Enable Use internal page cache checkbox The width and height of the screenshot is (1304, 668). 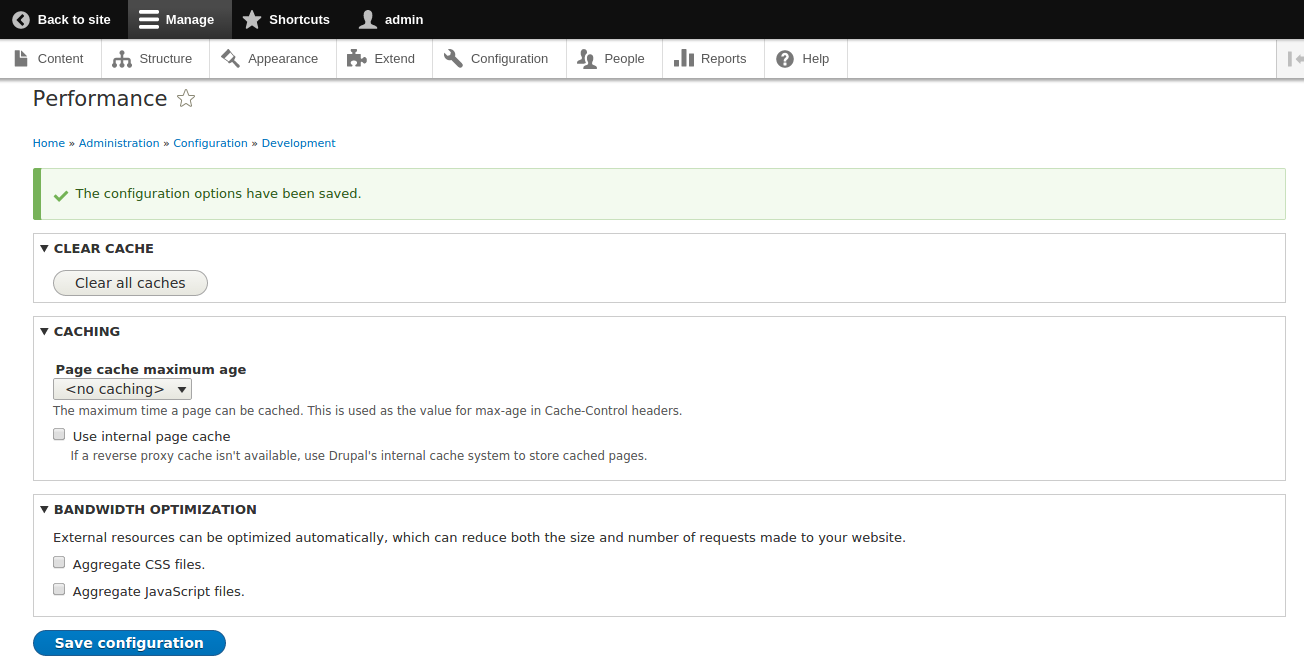pos(59,435)
